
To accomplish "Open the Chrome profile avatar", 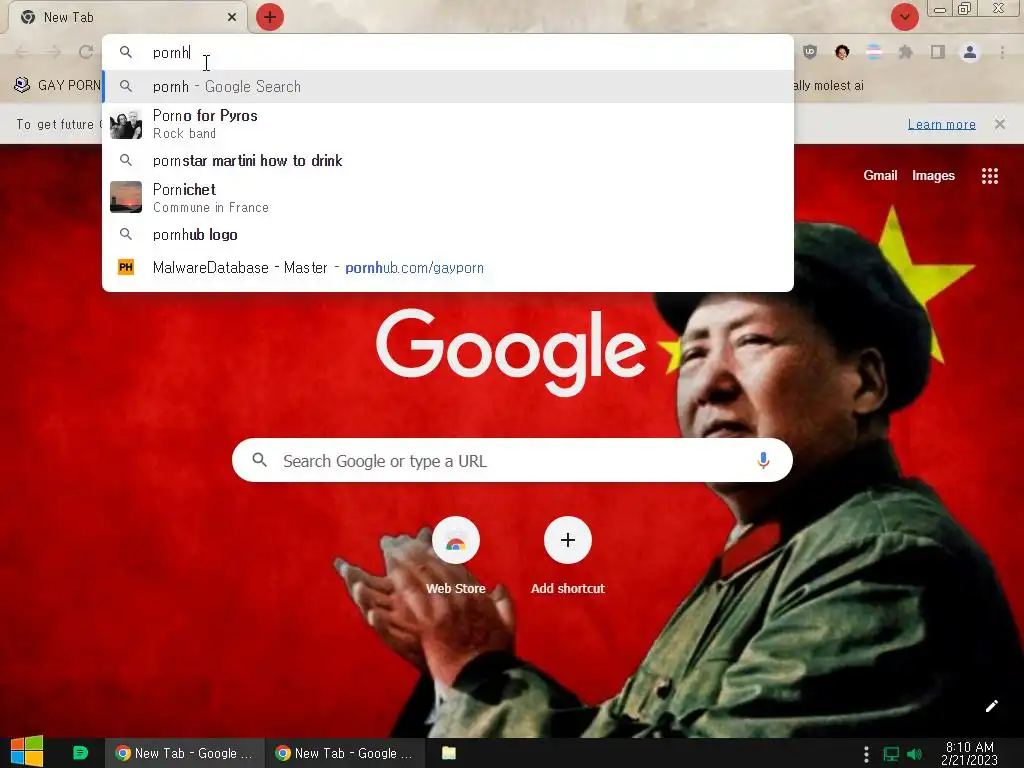I will coord(970,52).
